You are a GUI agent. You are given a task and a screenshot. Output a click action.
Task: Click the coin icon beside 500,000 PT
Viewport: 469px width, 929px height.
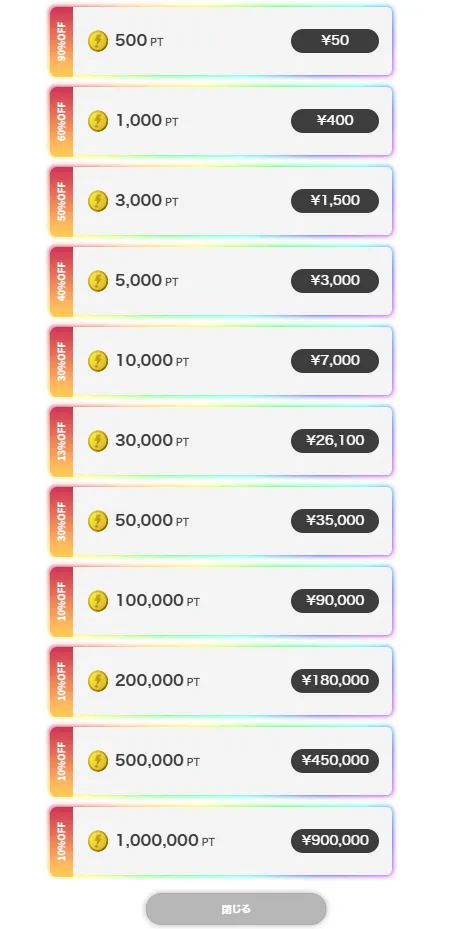(98, 761)
